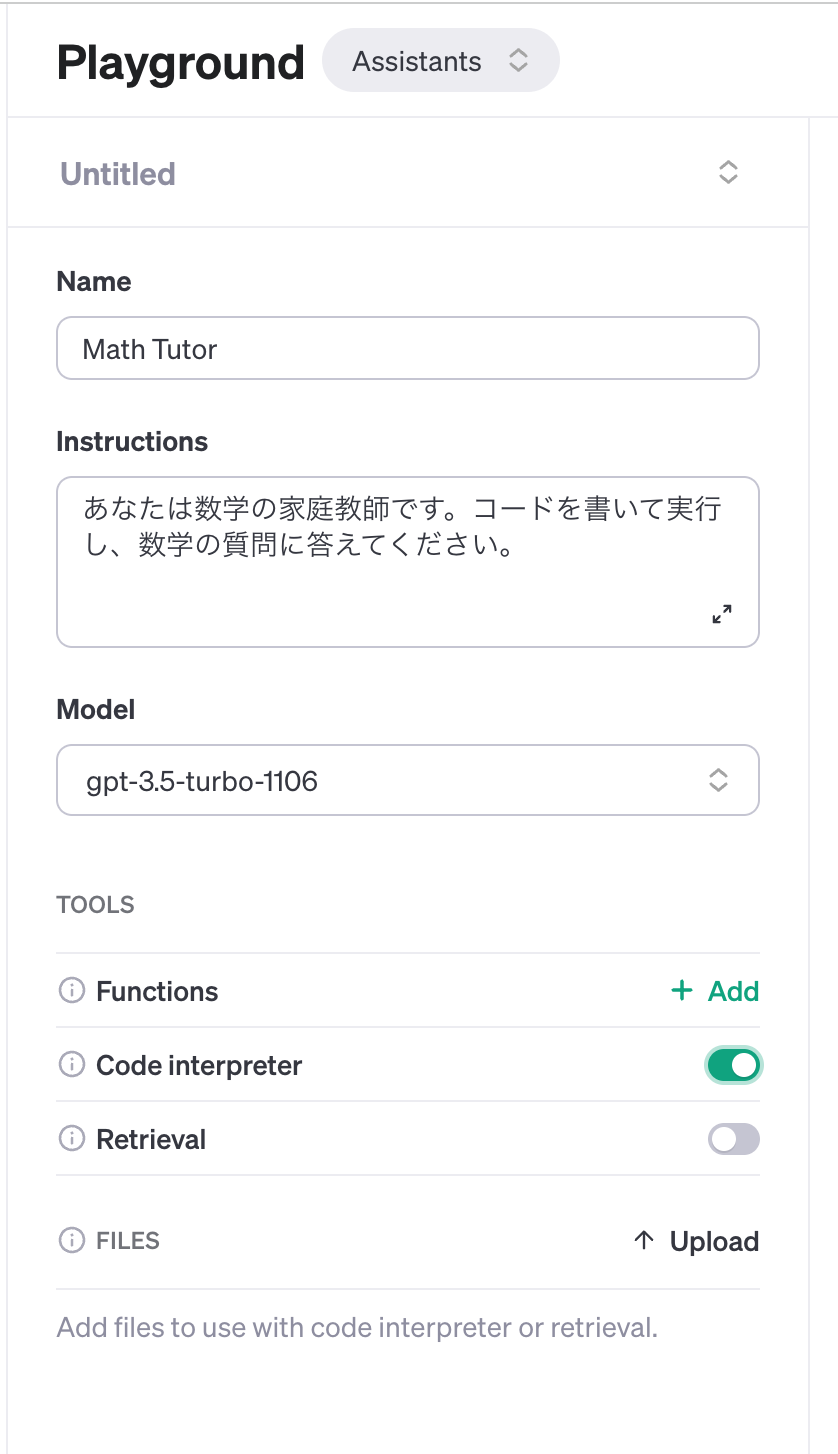Click the info icon beside Code interpreter
The width and height of the screenshot is (838, 1454).
71,1065
